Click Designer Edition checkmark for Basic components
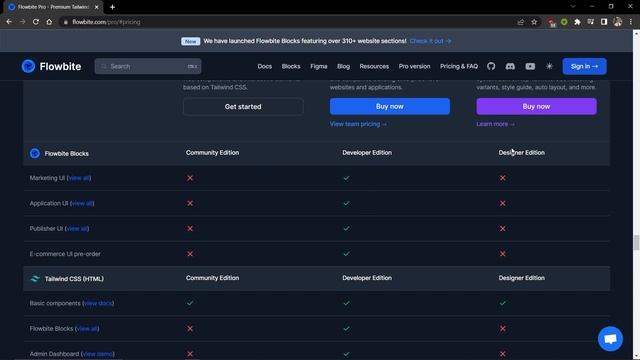The height and width of the screenshot is (360, 640). pos(502,303)
